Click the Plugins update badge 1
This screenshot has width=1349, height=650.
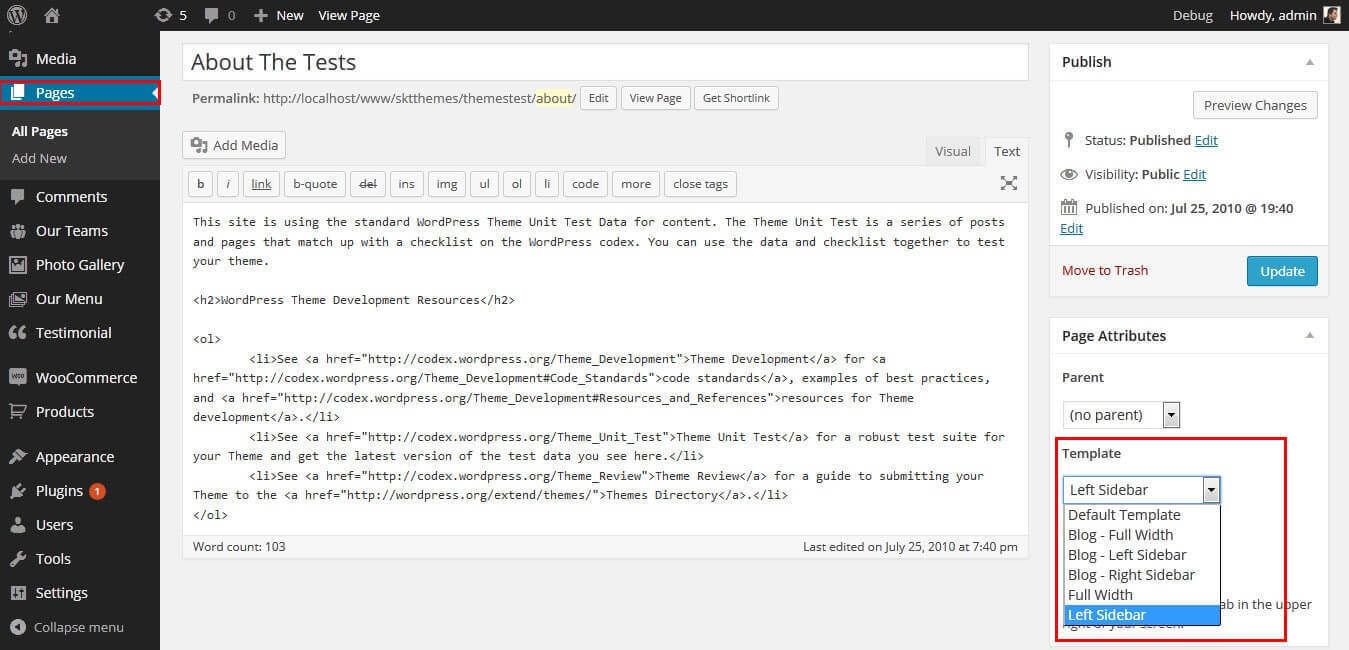tap(97, 491)
